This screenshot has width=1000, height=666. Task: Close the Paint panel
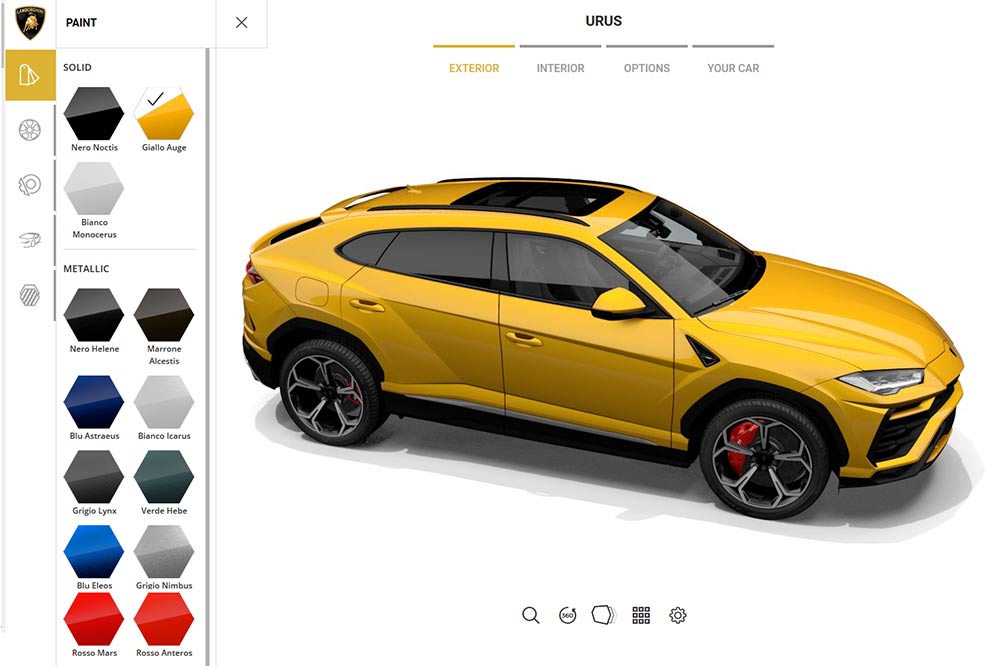click(x=242, y=23)
